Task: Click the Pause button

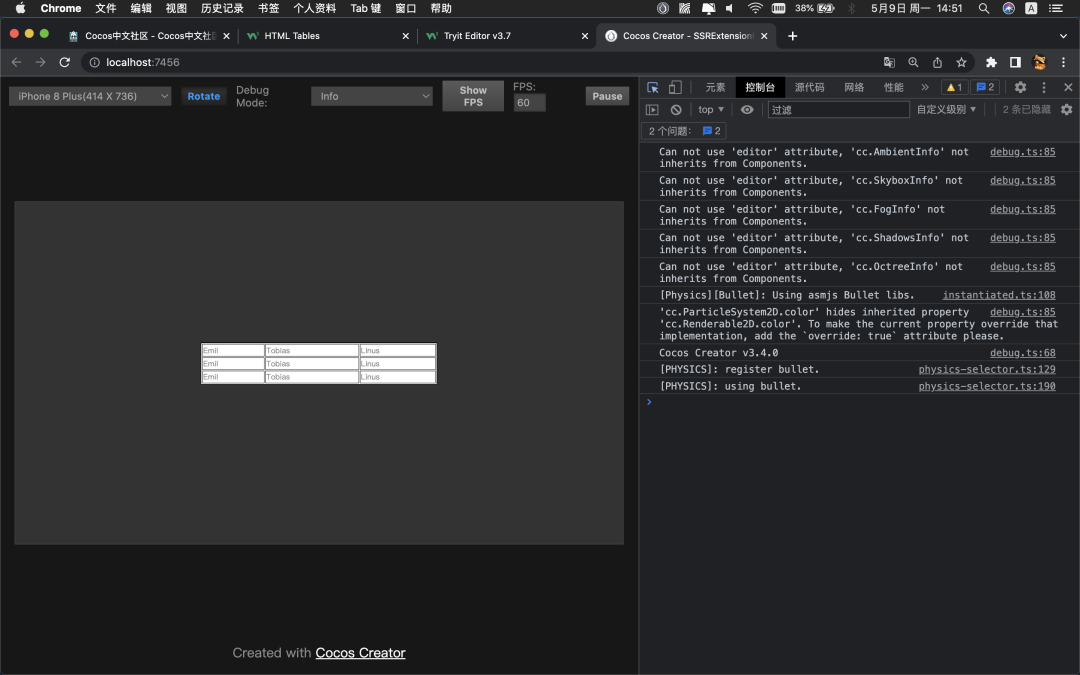Action: pyautogui.click(x=607, y=97)
